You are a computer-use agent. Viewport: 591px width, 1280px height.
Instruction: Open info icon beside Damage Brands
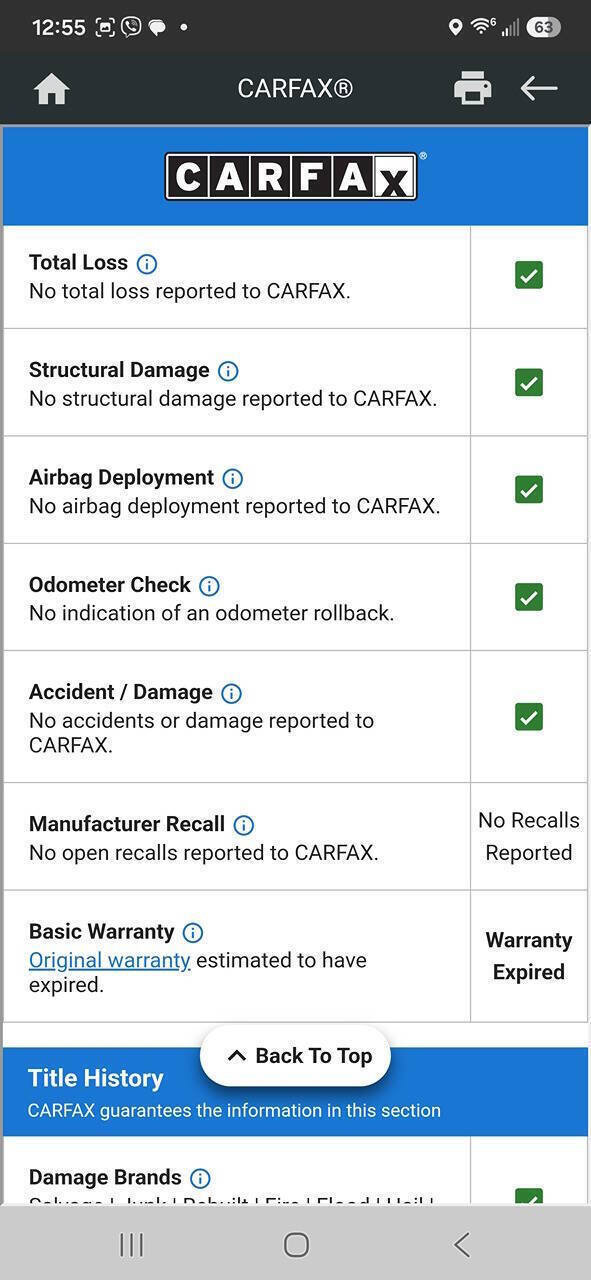200,1178
